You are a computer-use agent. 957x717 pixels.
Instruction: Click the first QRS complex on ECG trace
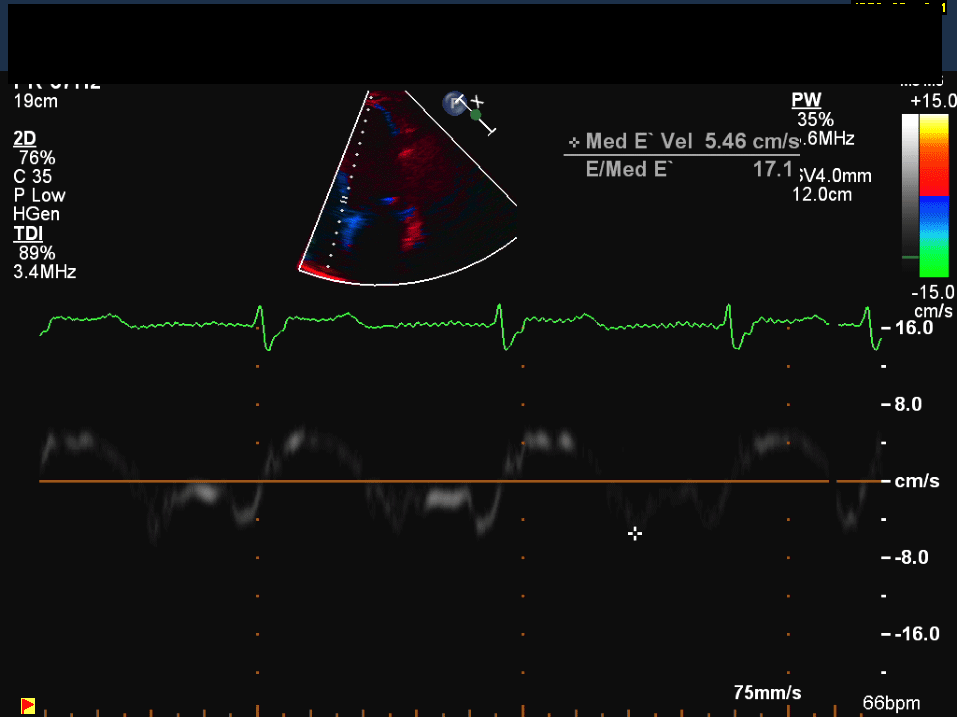263,327
